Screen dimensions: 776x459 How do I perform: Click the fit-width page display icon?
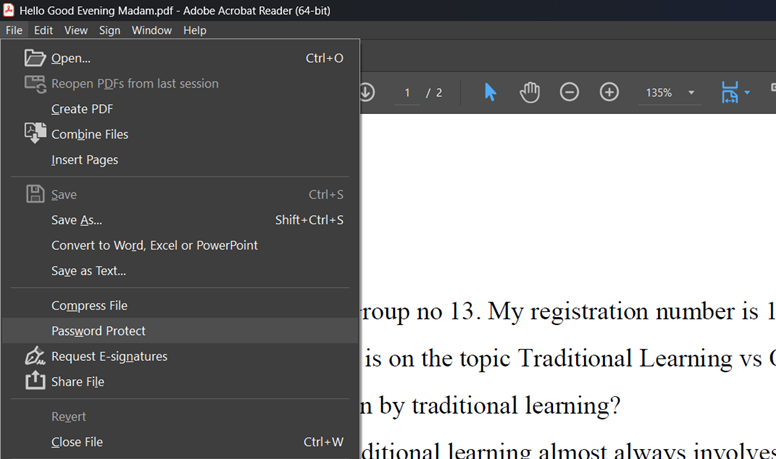click(x=729, y=92)
